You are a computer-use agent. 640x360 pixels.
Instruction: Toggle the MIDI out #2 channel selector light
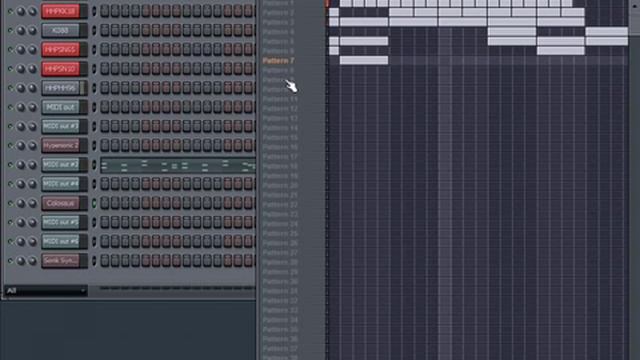point(94,165)
